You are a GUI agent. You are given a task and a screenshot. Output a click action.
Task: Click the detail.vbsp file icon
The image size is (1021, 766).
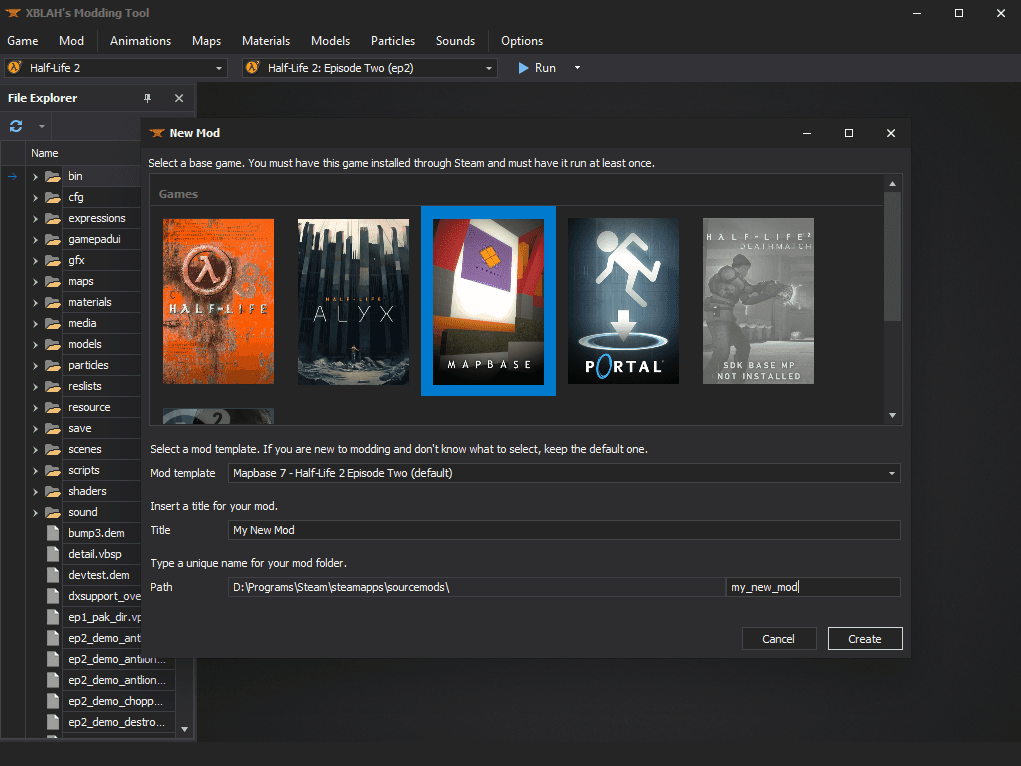point(53,554)
